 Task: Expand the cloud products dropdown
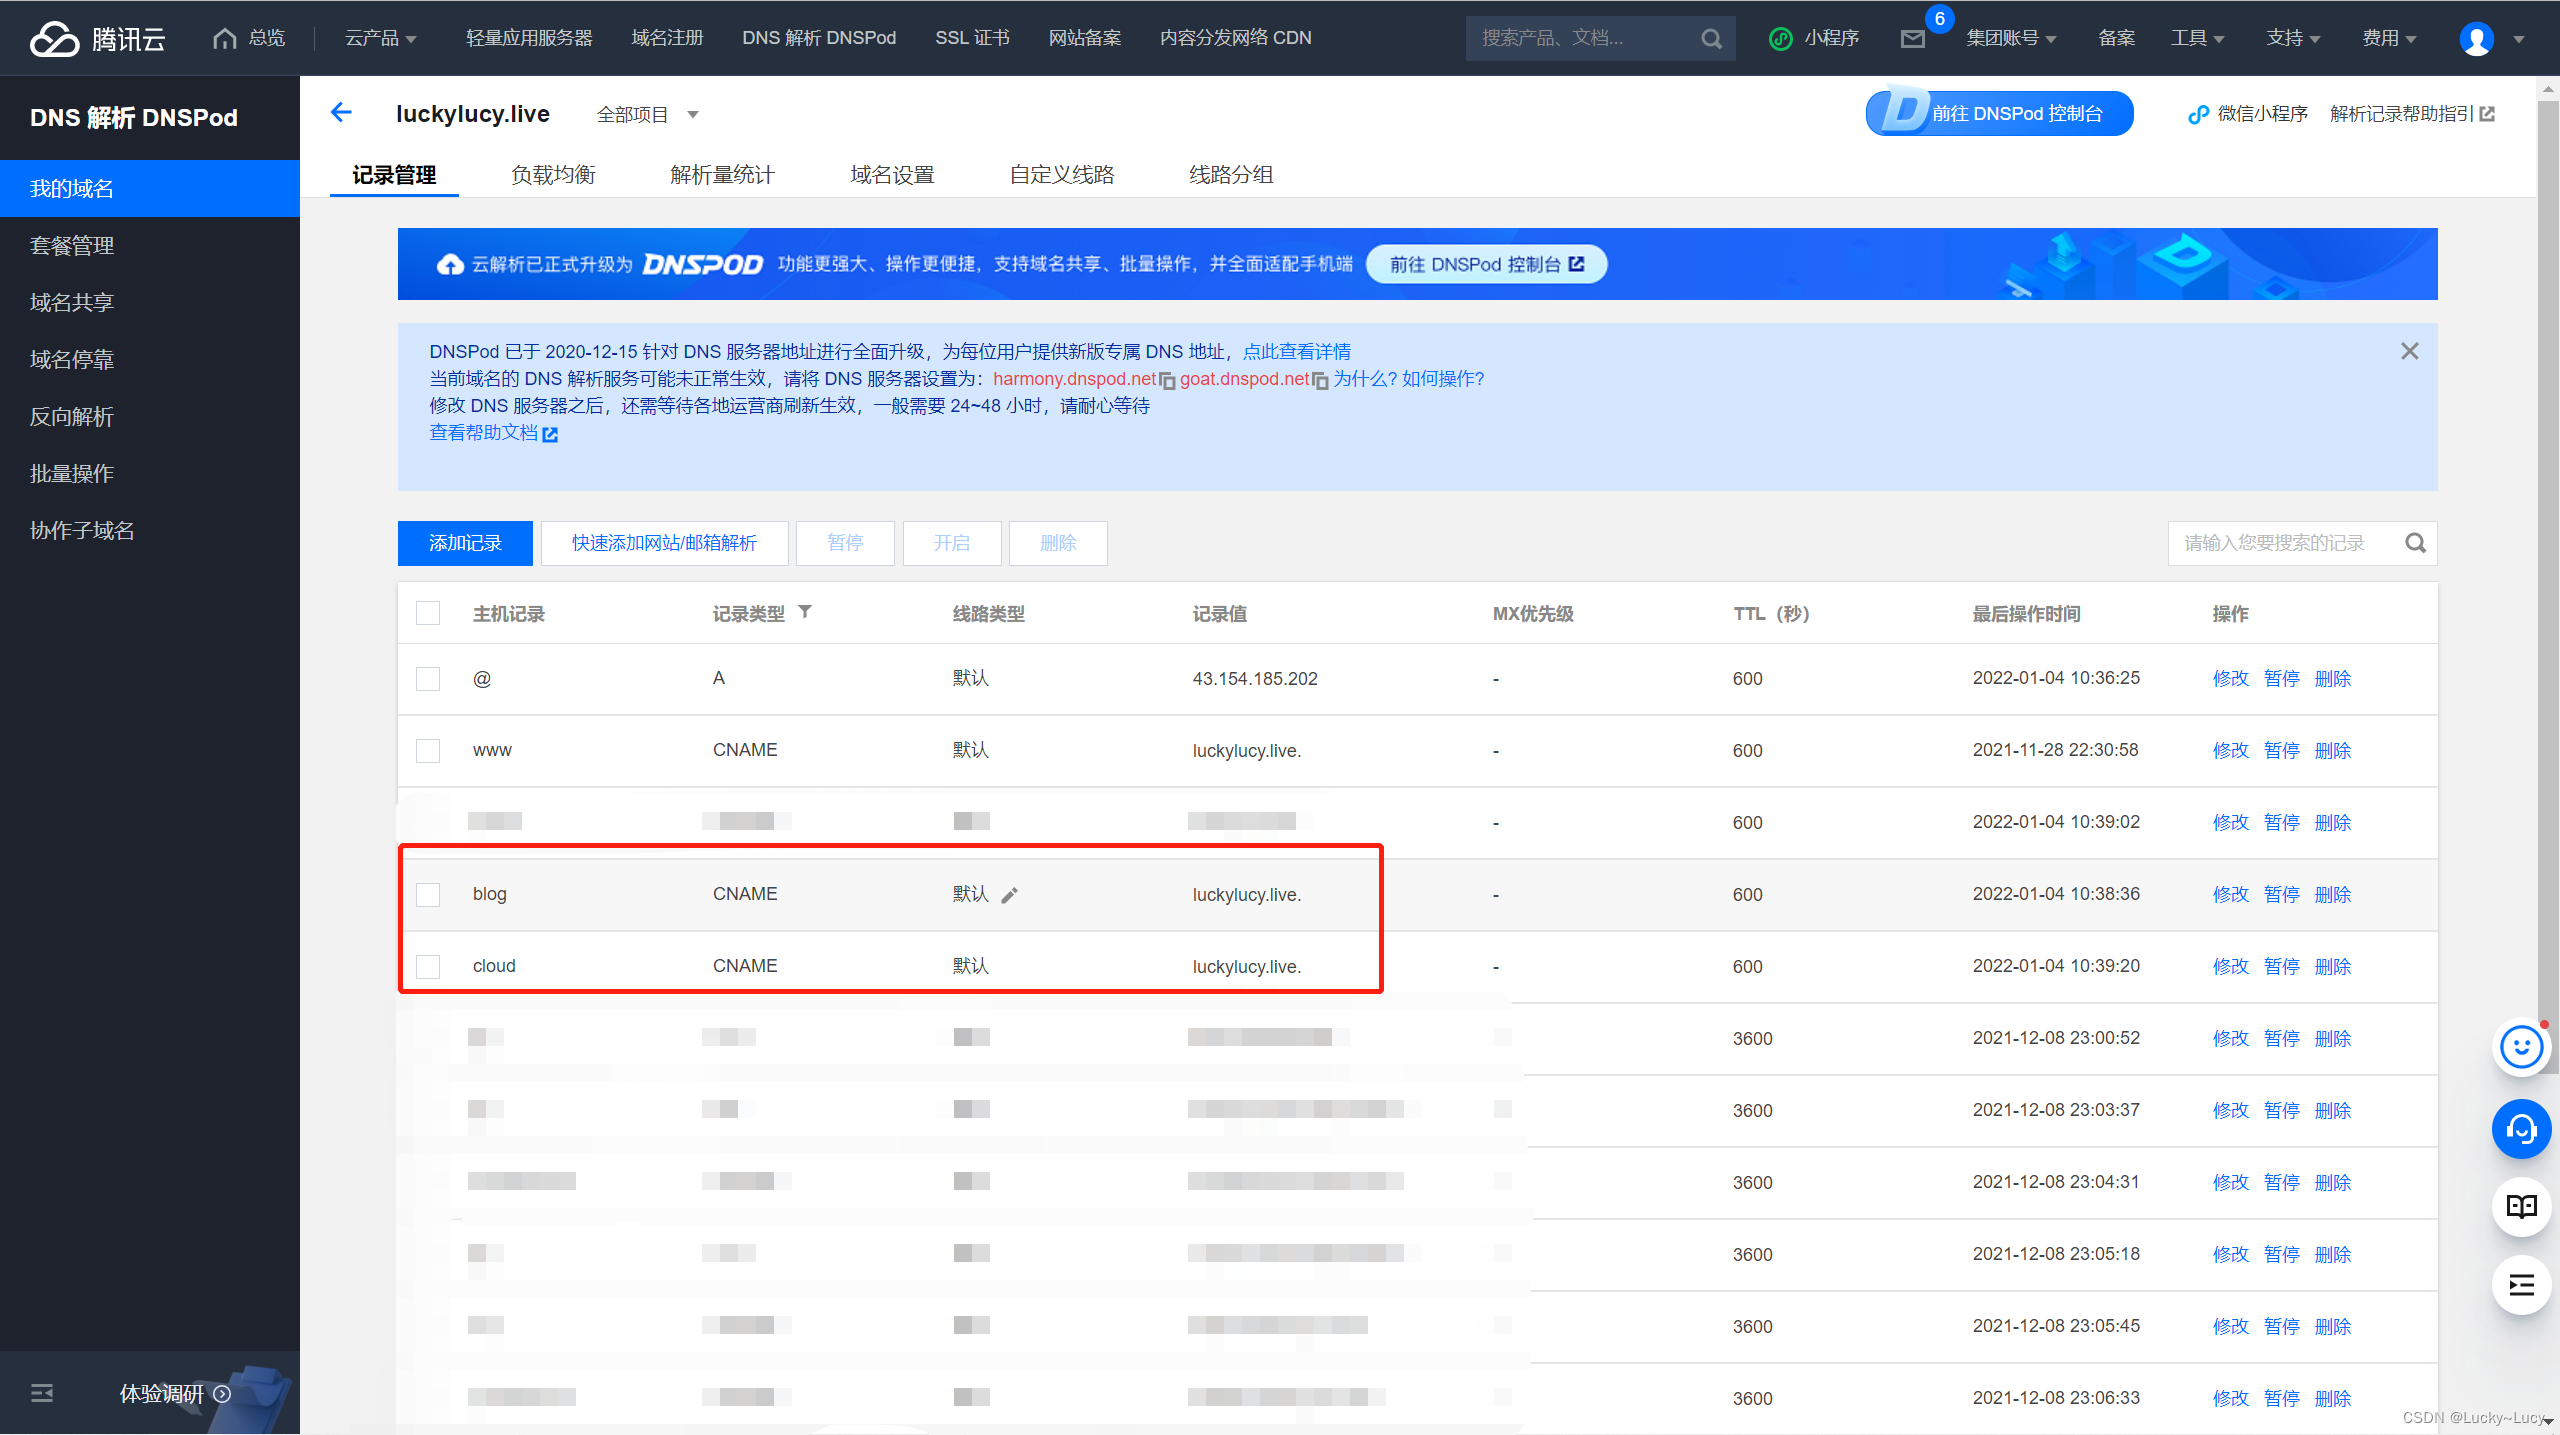click(x=380, y=38)
